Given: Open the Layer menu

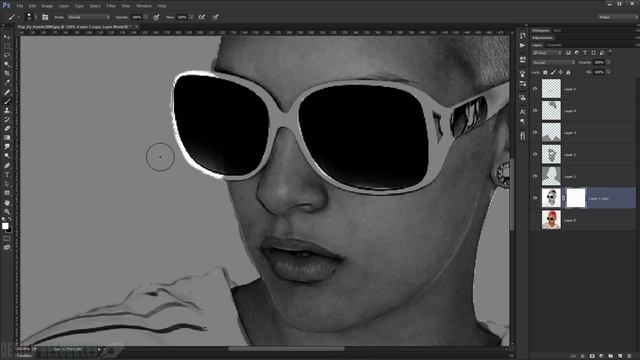Looking at the screenshot, I should [64, 6].
